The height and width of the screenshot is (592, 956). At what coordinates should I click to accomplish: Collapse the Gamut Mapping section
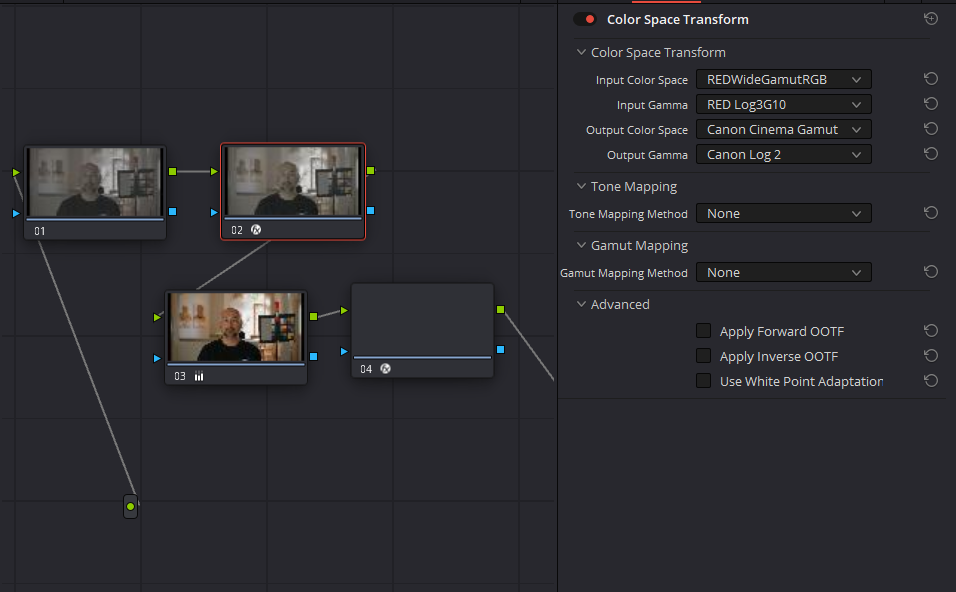tap(581, 245)
